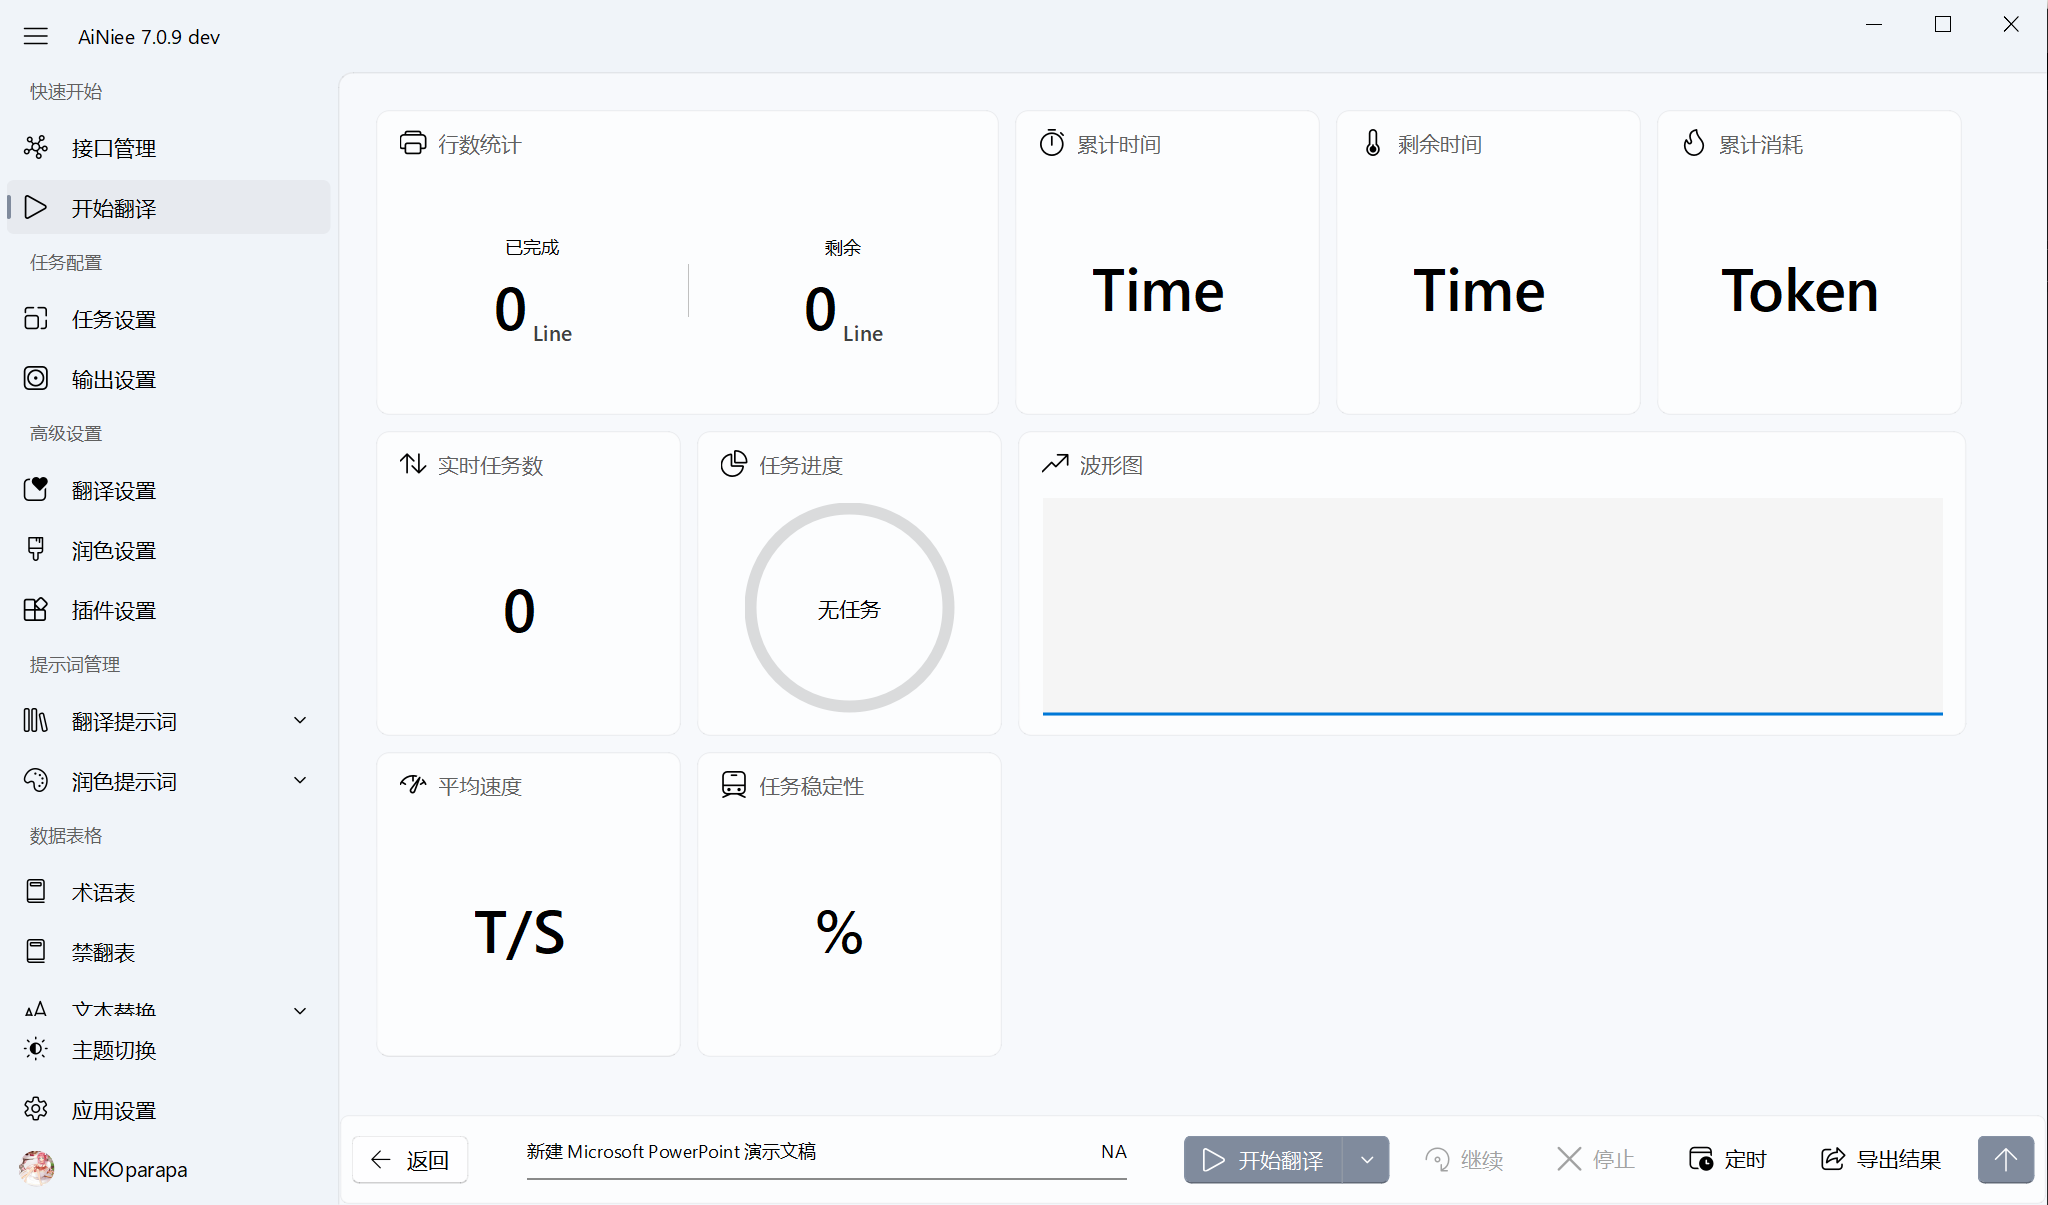
Task: Open 翻译设置 translation settings
Action: tap(113, 490)
